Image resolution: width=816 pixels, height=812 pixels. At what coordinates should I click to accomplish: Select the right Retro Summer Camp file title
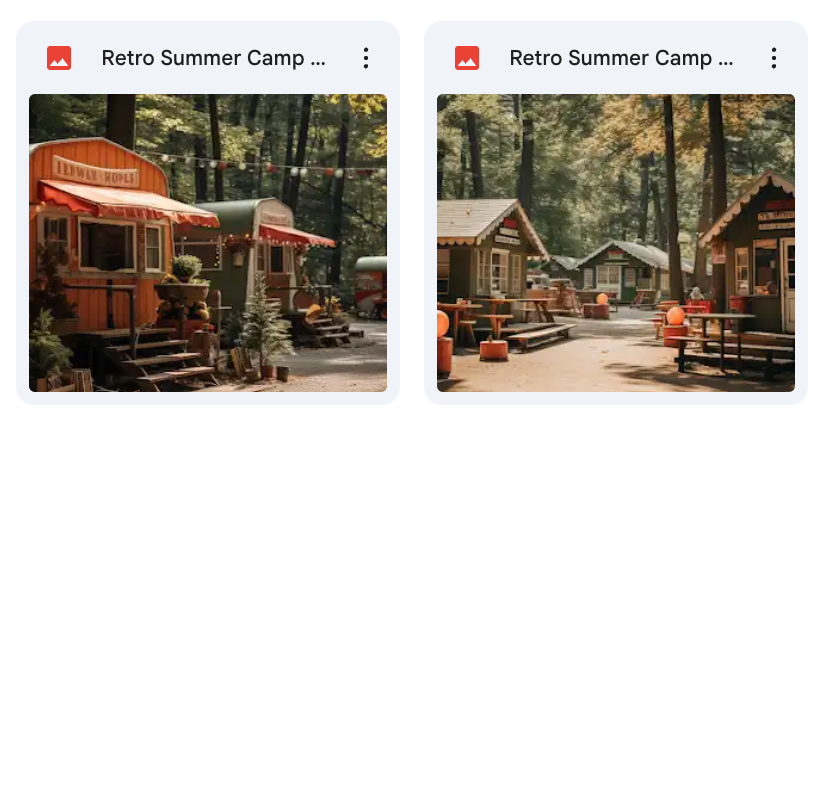pyautogui.click(x=621, y=58)
